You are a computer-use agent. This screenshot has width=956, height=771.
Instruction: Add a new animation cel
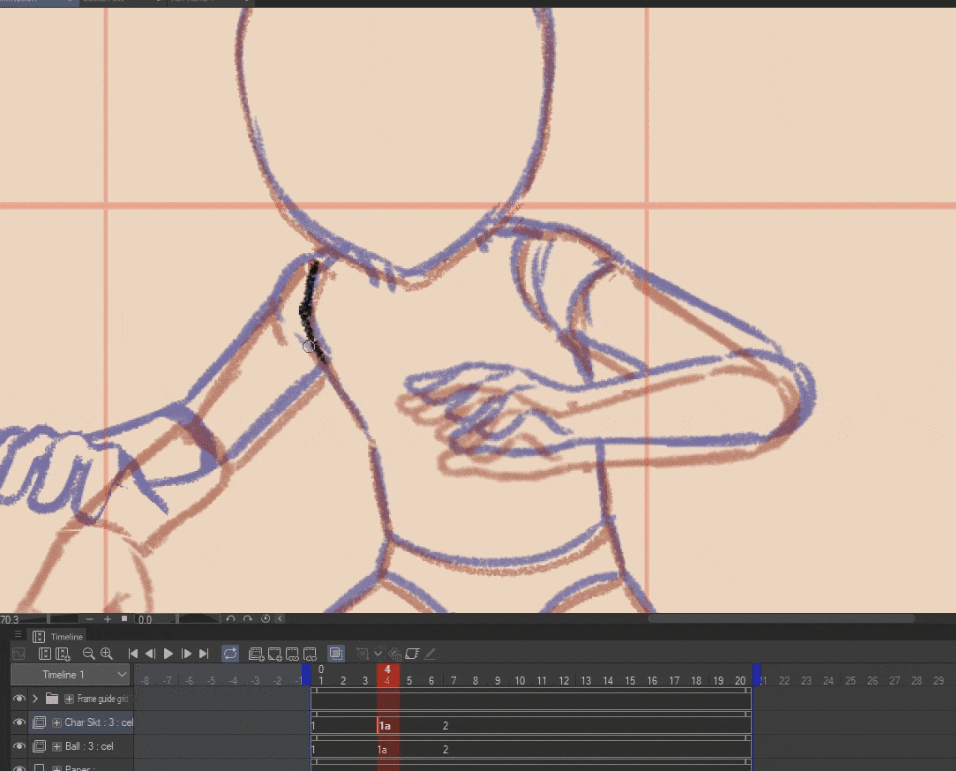tap(275, 654)
